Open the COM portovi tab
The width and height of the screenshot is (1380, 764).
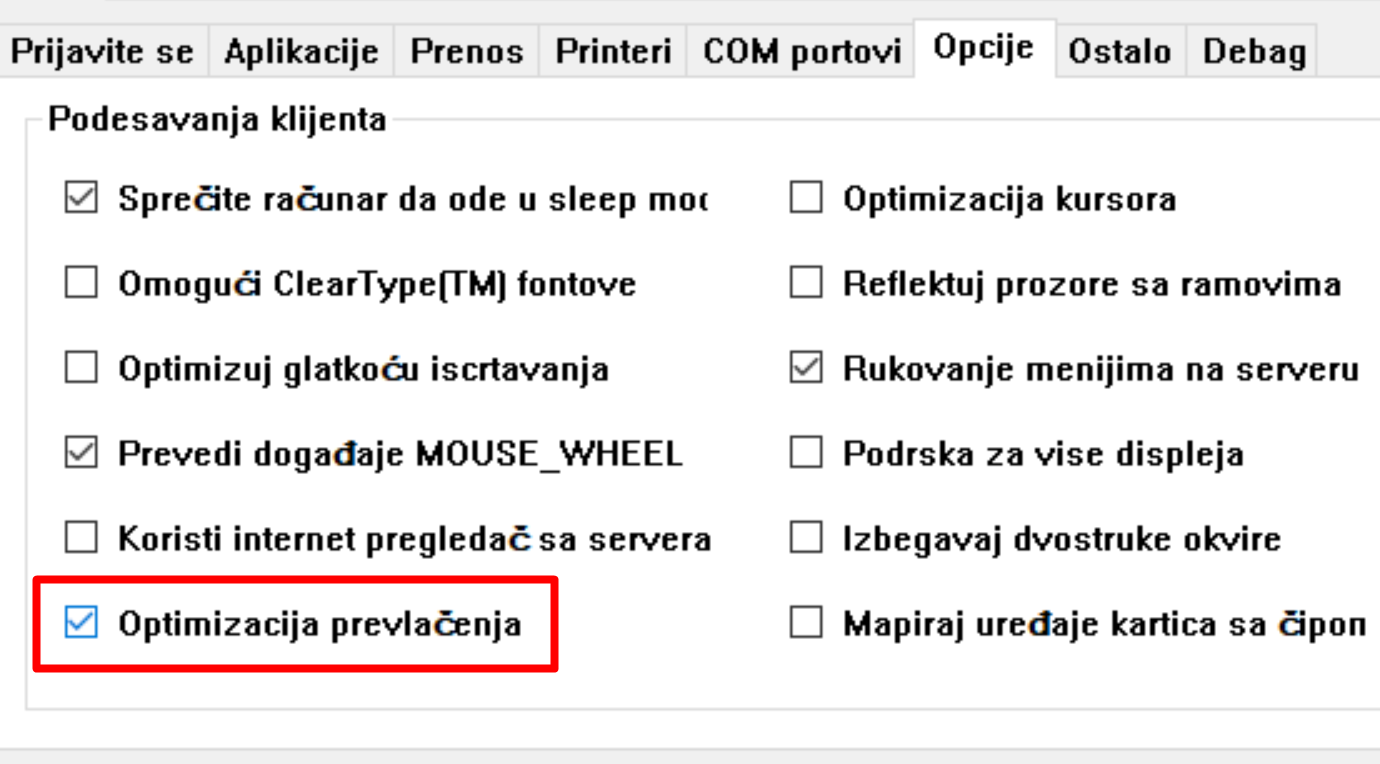801,51
